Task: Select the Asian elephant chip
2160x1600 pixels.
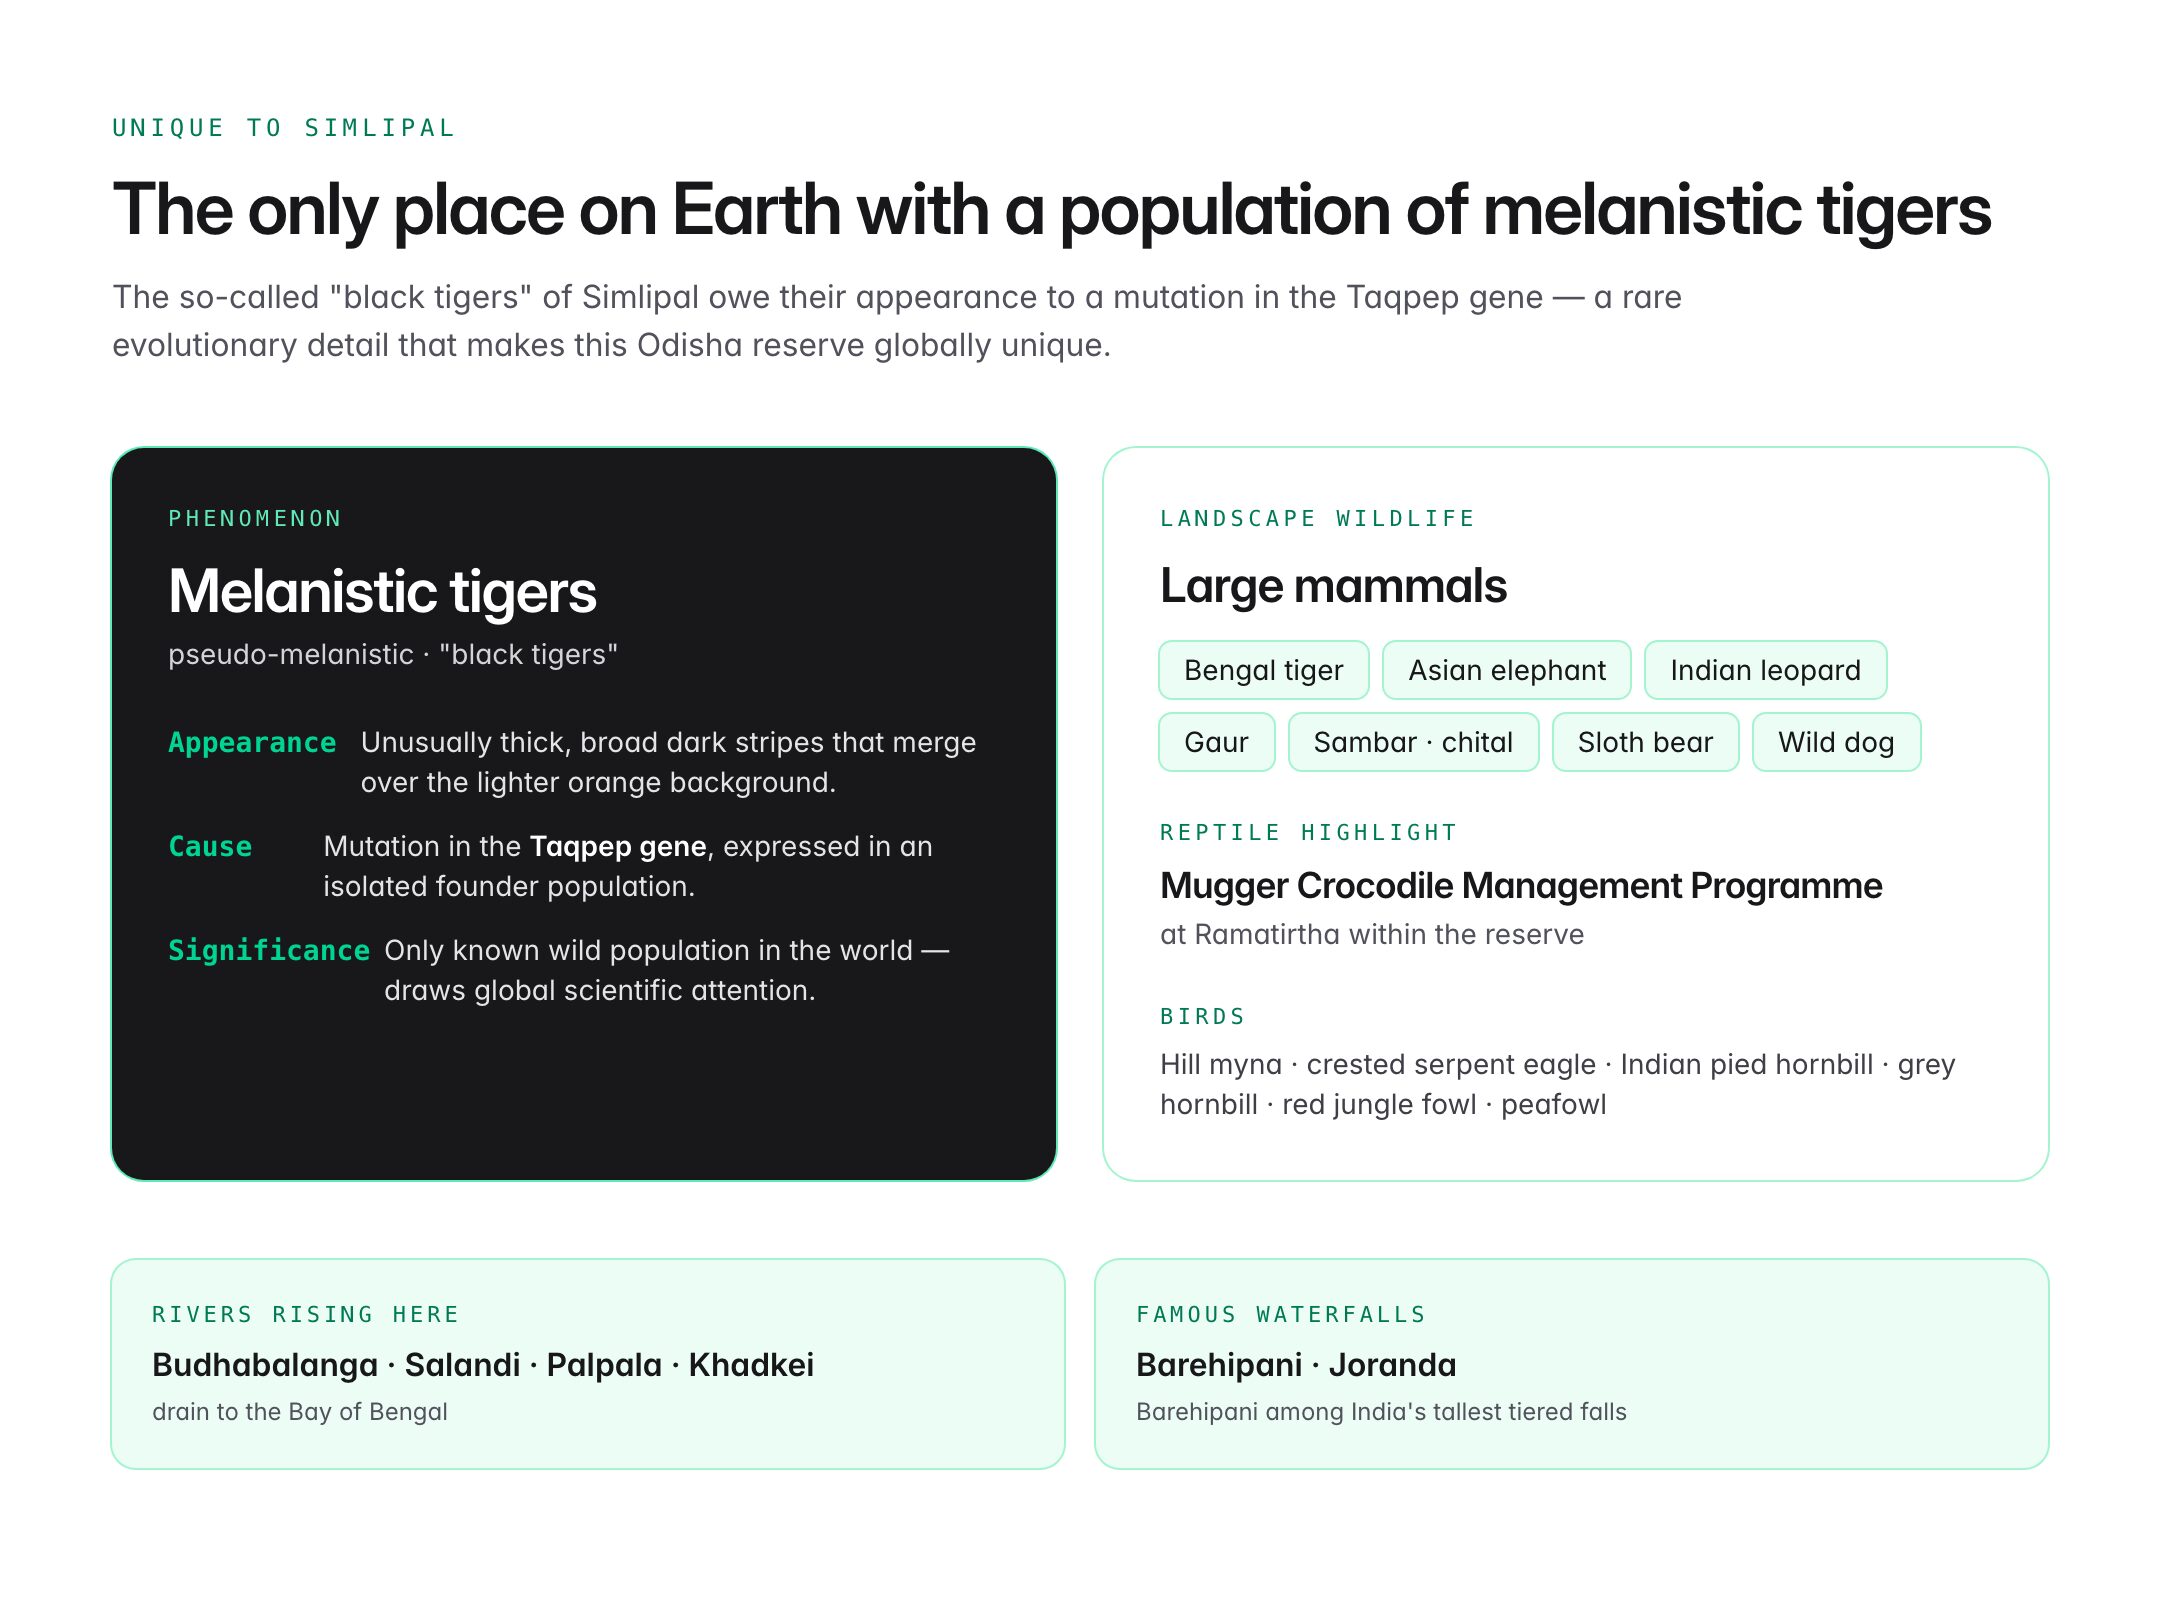Action: pos(1506,670)
